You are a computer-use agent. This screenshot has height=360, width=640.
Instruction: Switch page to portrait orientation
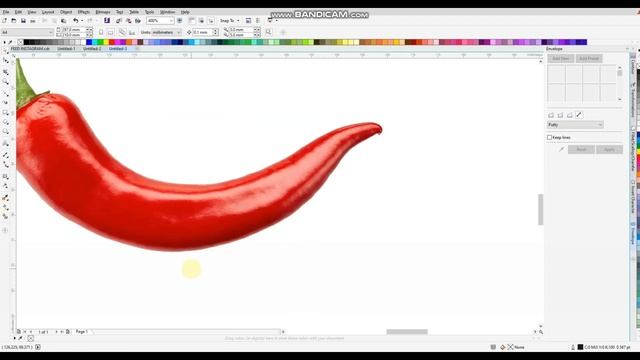coord(101,32)
